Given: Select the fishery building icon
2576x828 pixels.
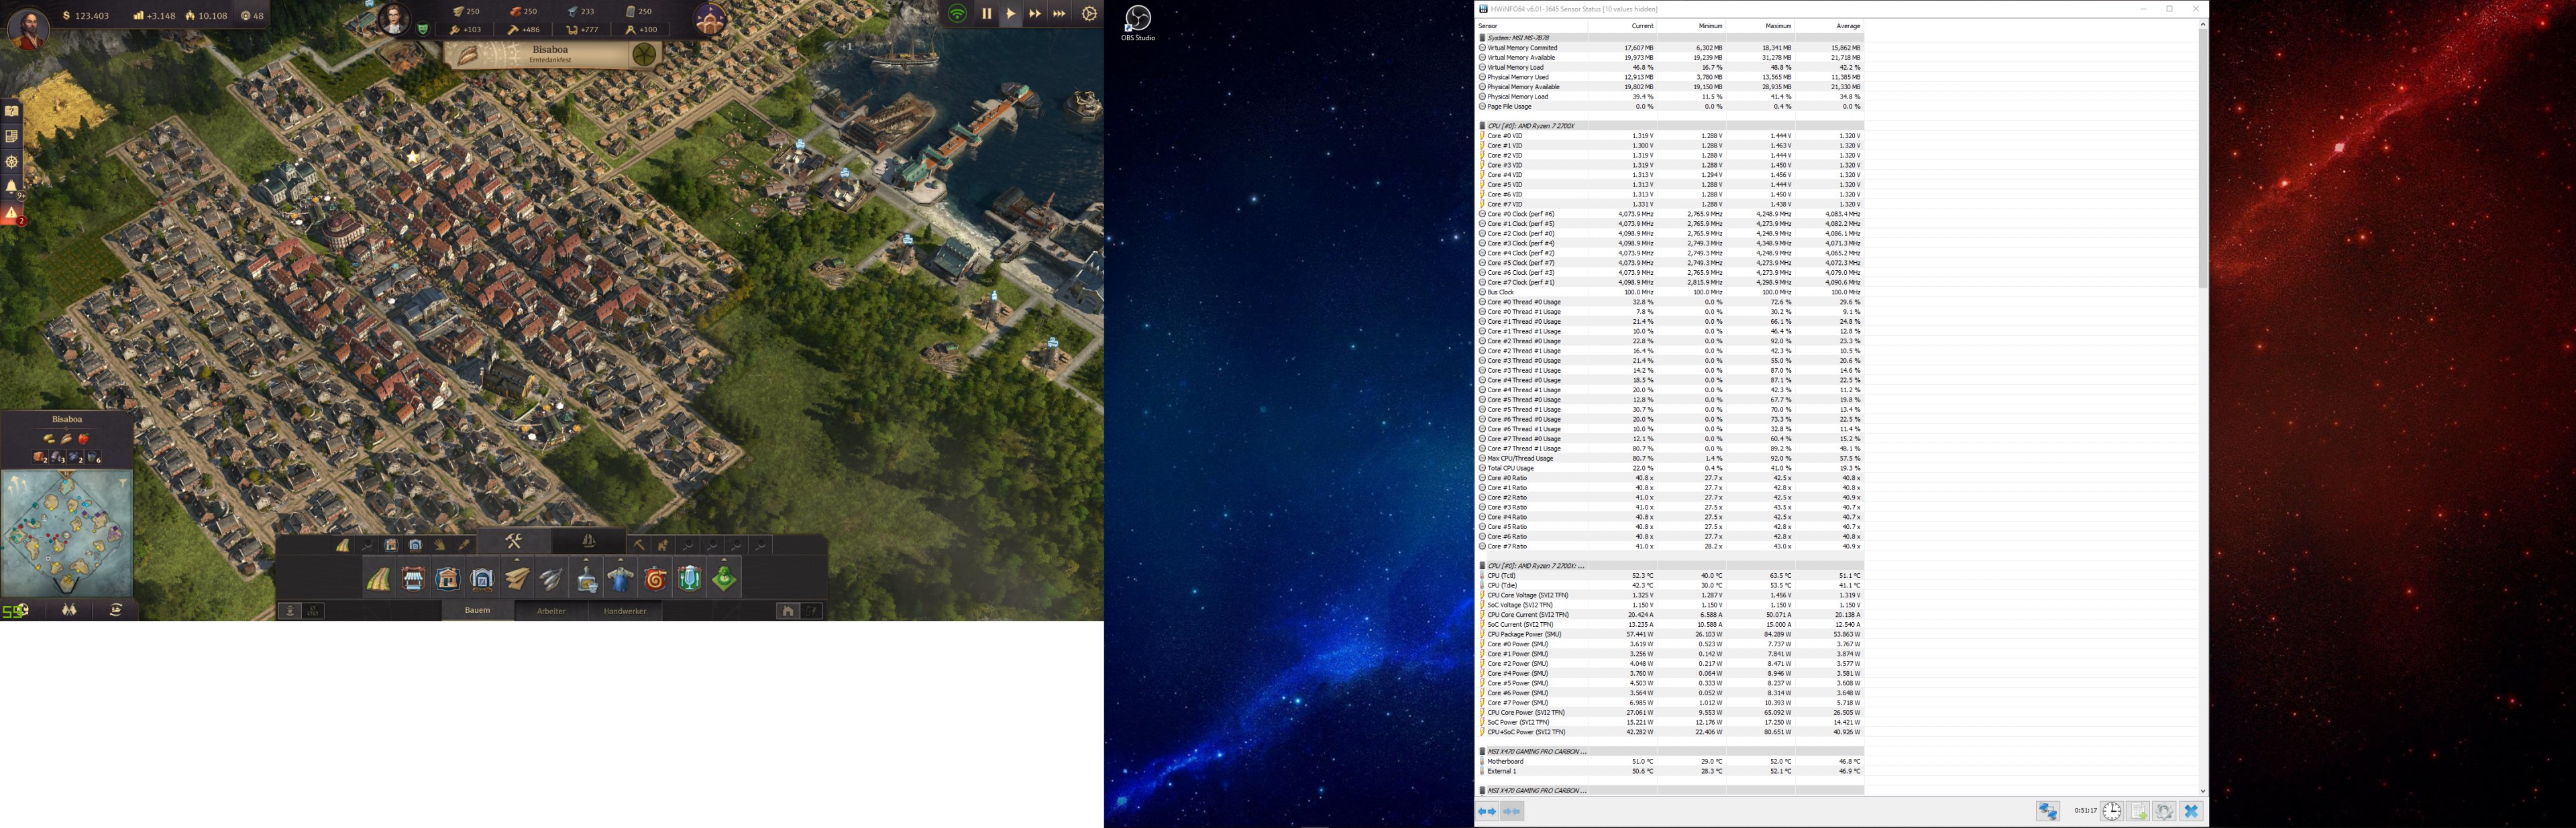Looking at the screenshot, I should (551, 579).
